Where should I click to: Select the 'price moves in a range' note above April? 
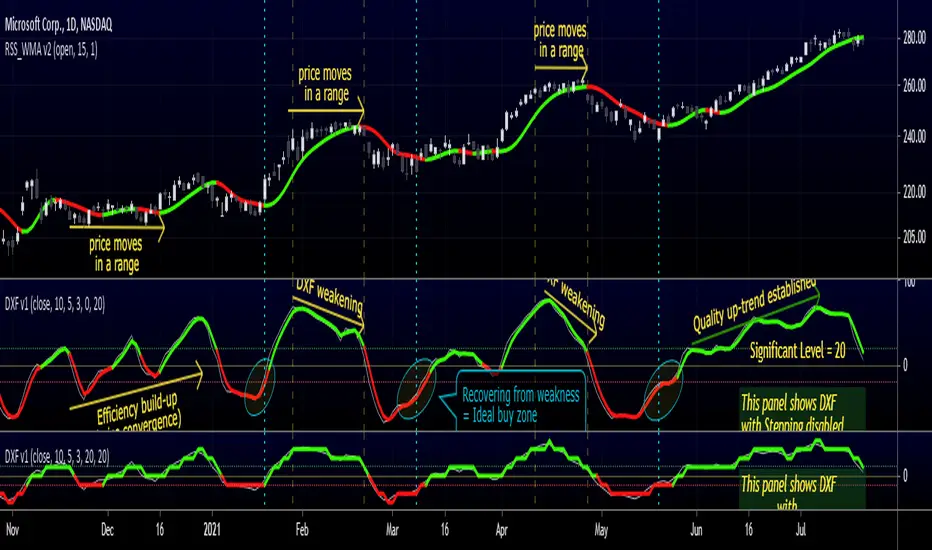pyautogui.click(x=560, y=40)
